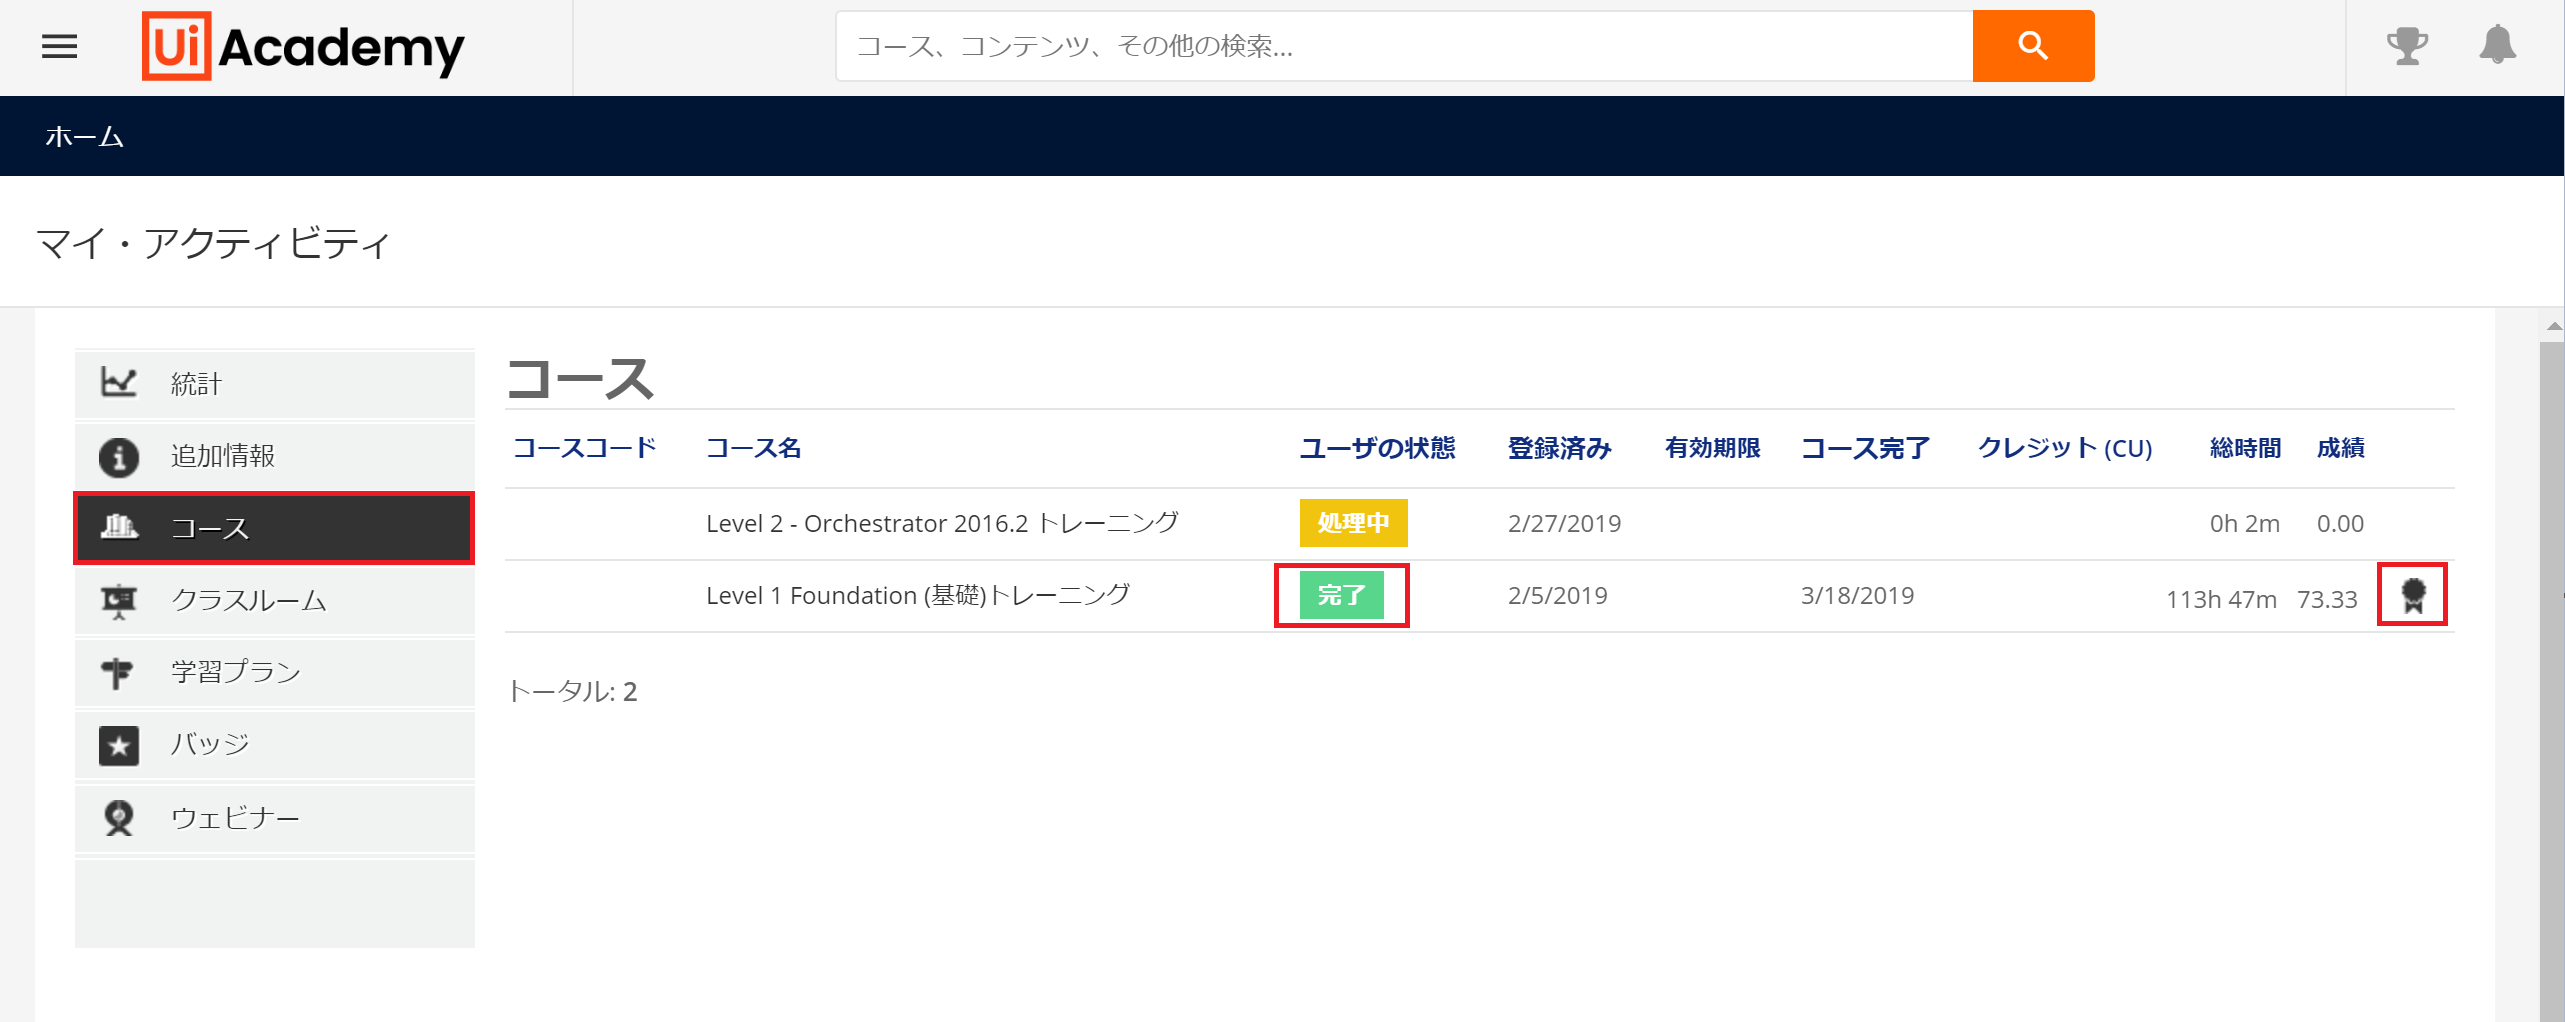2565x1022 pixels.
Task: Click course Level 1 Foundation (基礎)トレーニング
Action: point(918,595)
